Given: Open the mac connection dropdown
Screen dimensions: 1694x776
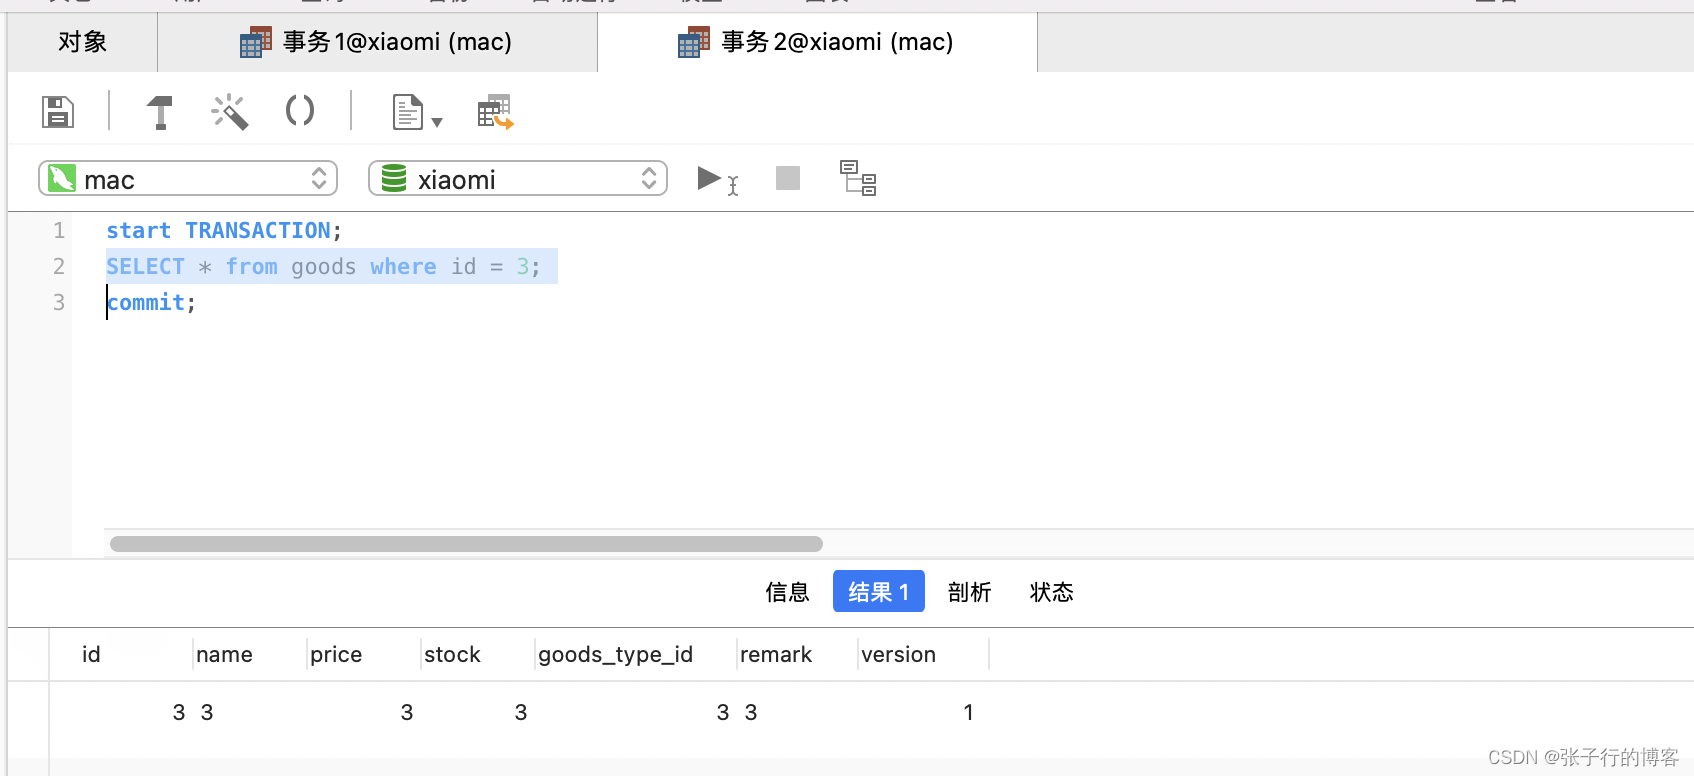Looking at the screenshot, I should (x=188, y=179).
